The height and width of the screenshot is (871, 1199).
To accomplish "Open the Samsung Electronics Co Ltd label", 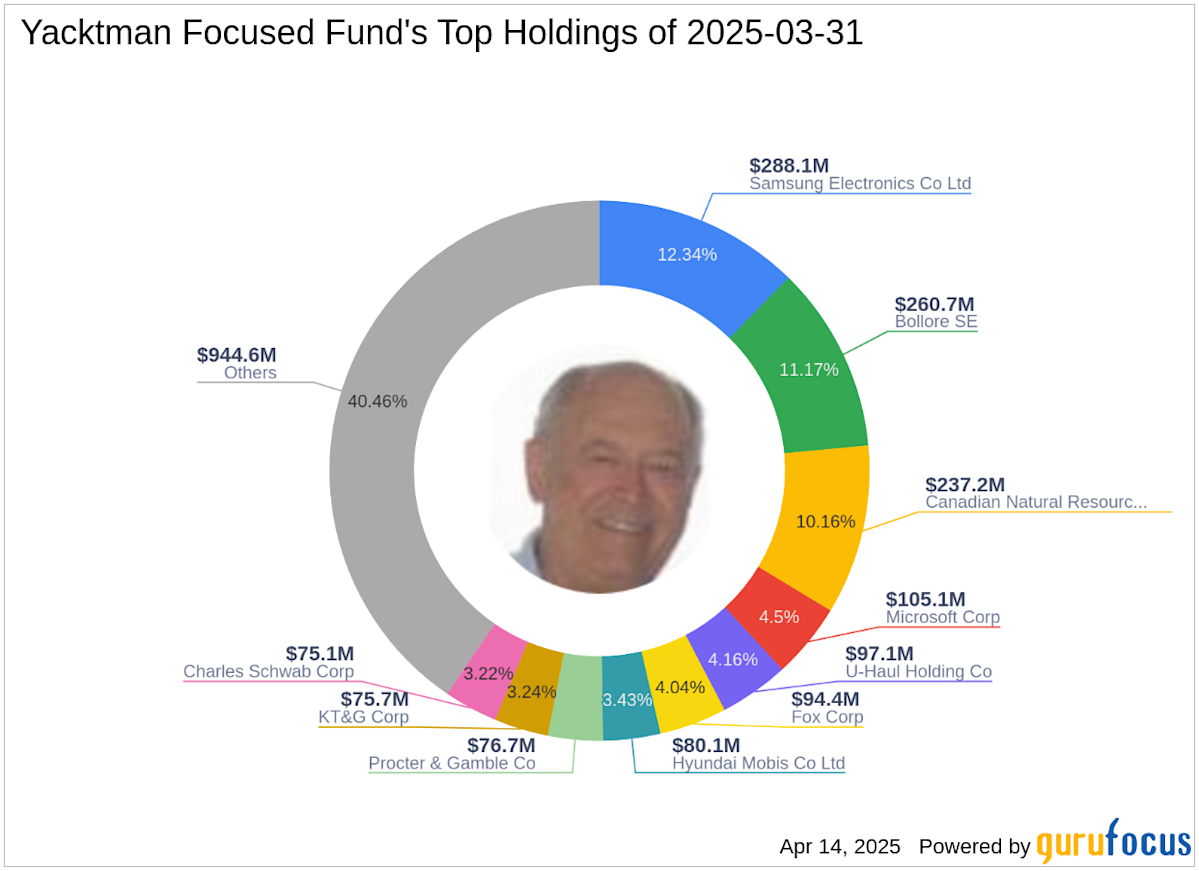I will (859, 184).
